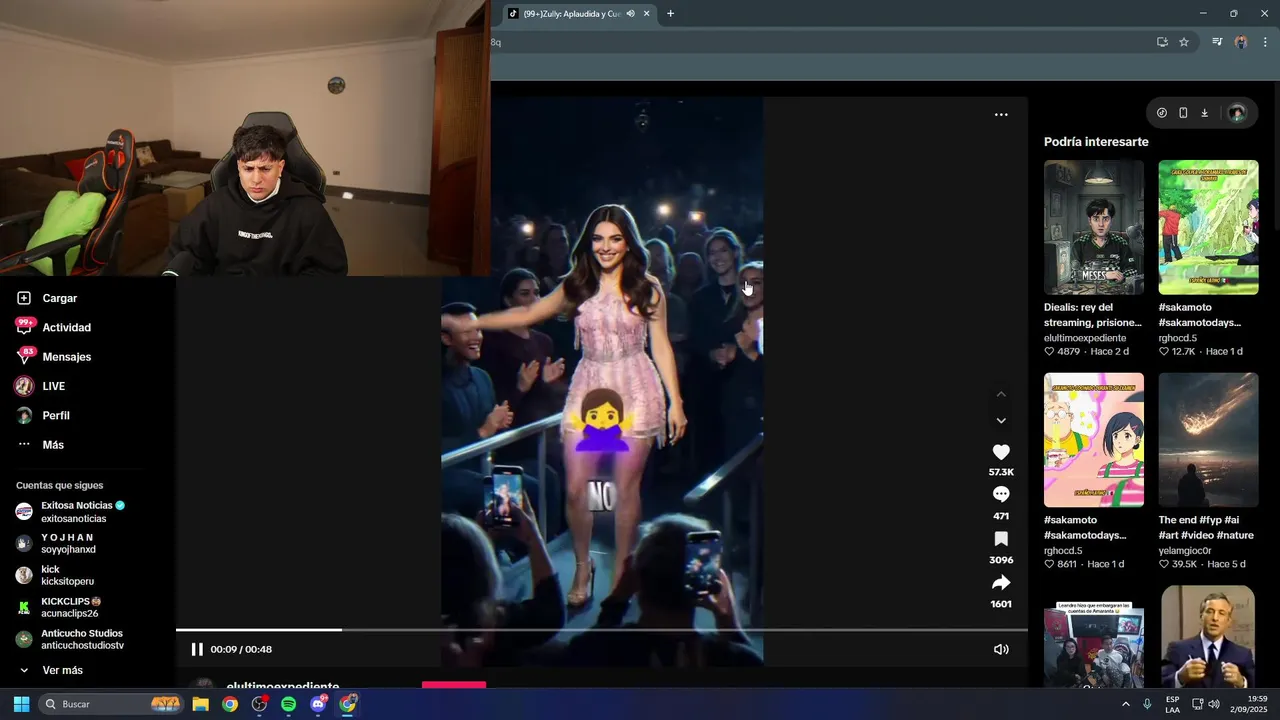Open Spotify from taskbar
This screenshot has width=1280, height=720.
288,704
